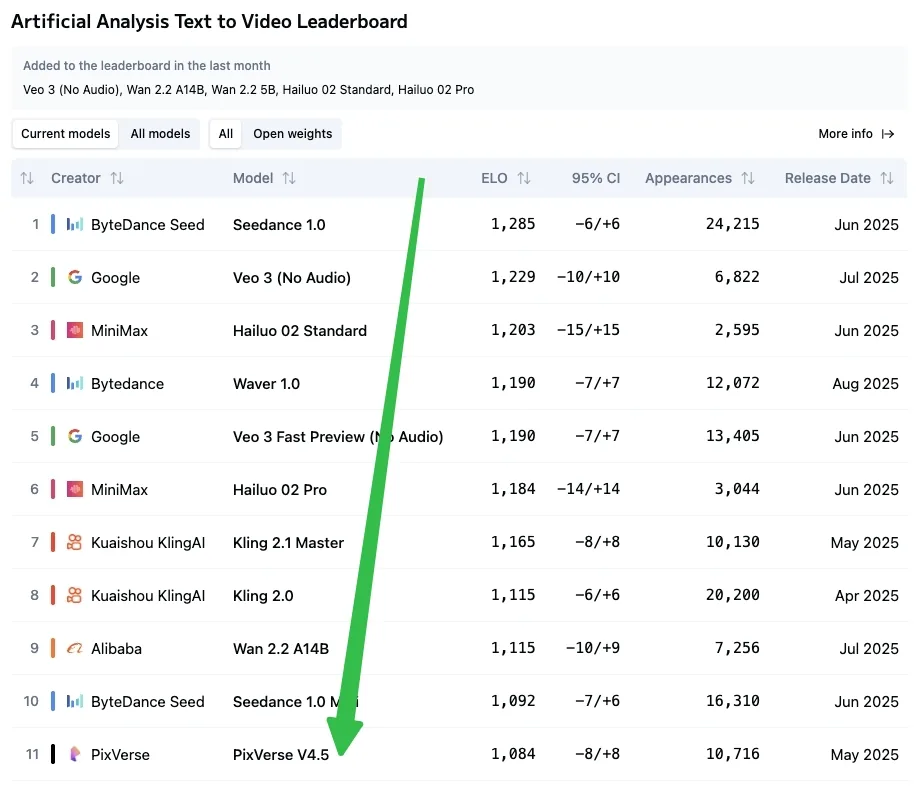Select the All weights filter
Screen dimensions: 922x786
click(226, 134)
